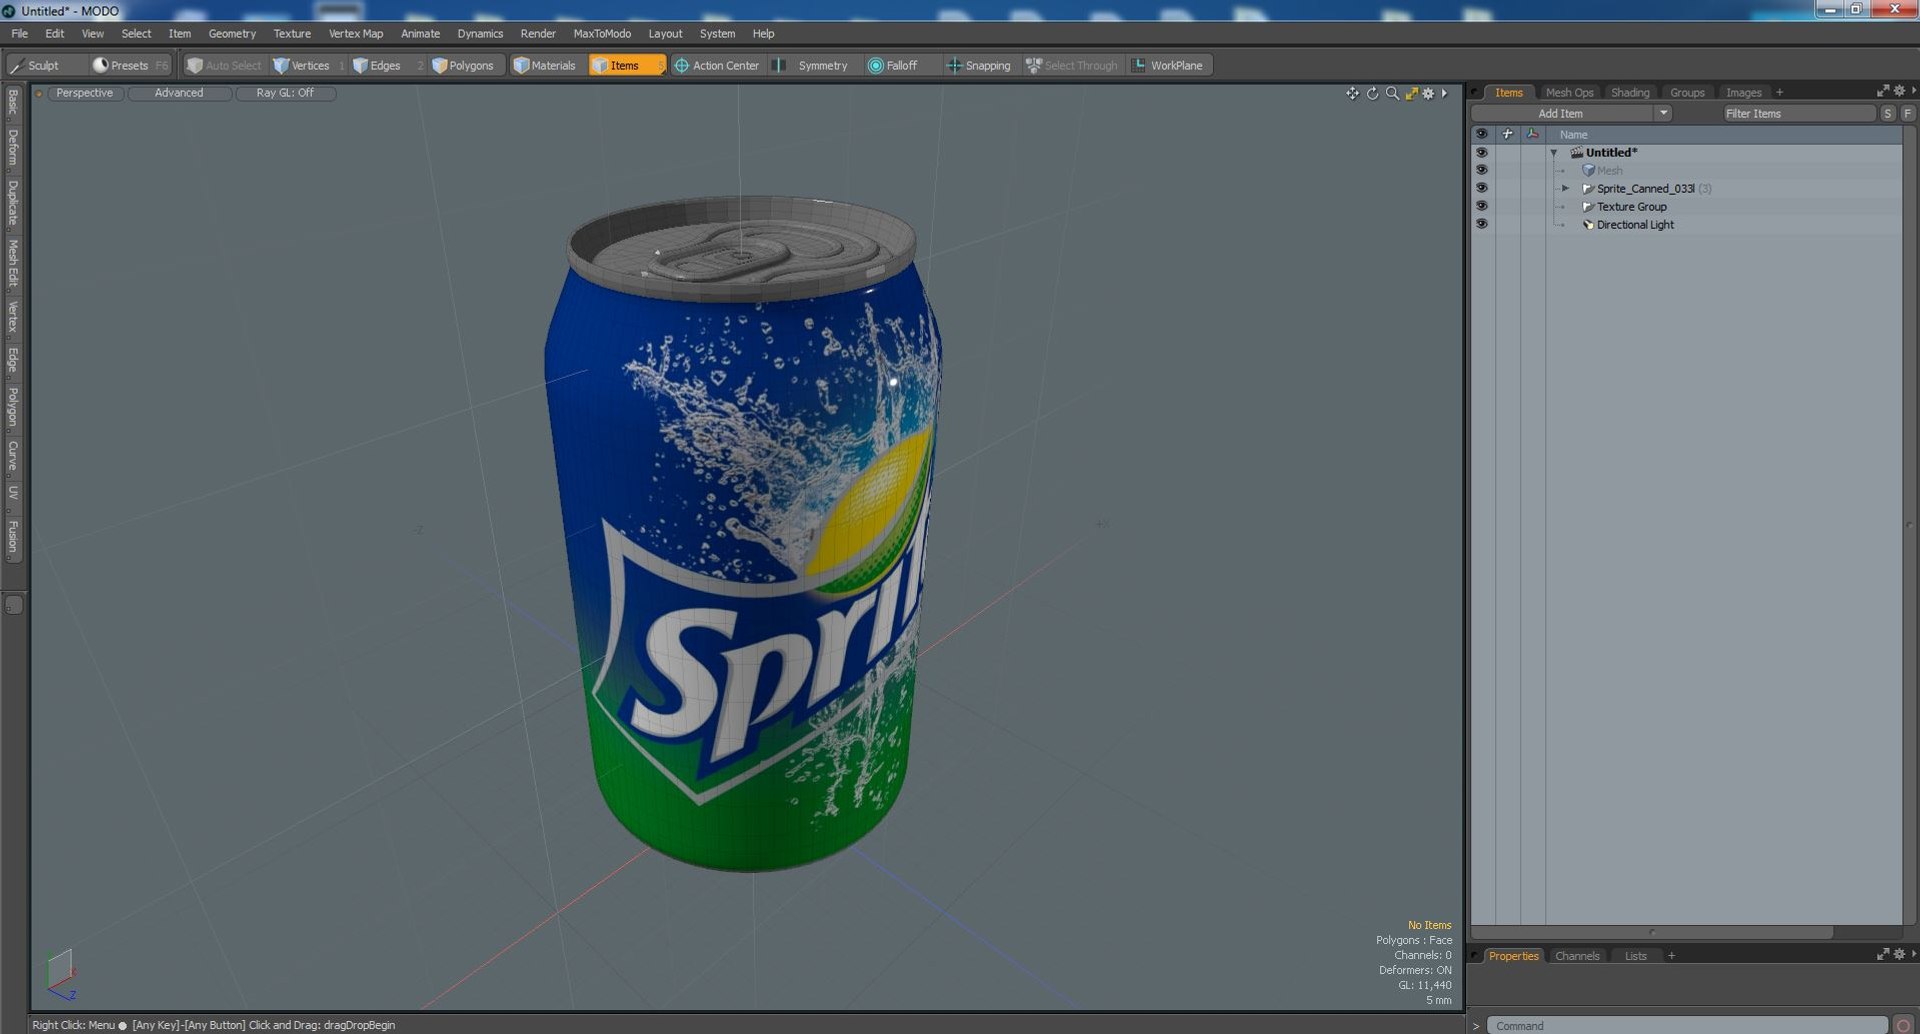This screenshot has width=1920, height=1034.
Task: Add a new tab beside Images
Action: (1779, 92)
